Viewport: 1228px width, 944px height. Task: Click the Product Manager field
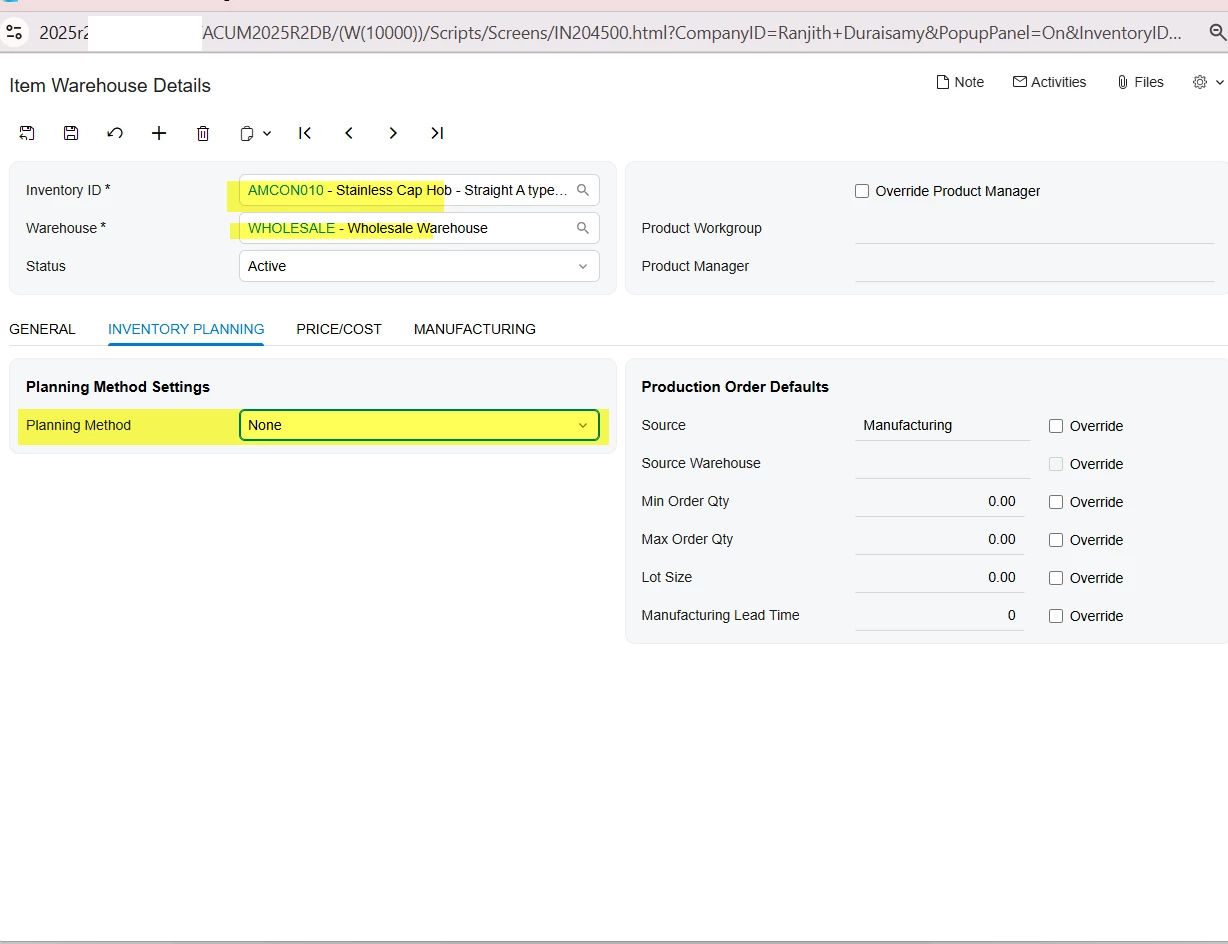[x=1035, y=266]
